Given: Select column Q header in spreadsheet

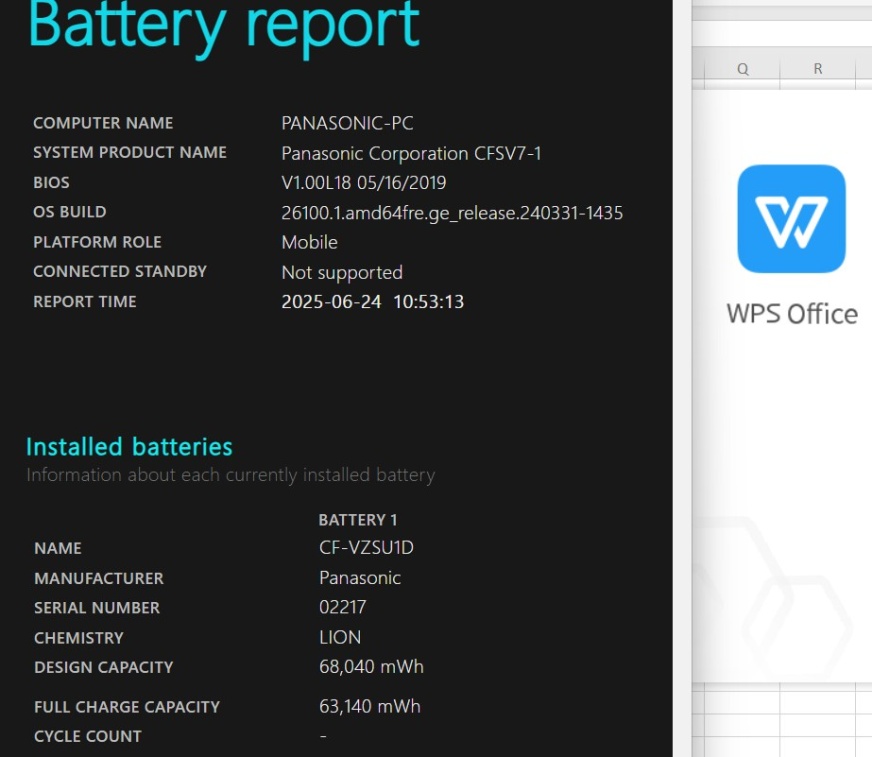Looking at the screenshot, I should pyautogui.click(x=742, y=69).
